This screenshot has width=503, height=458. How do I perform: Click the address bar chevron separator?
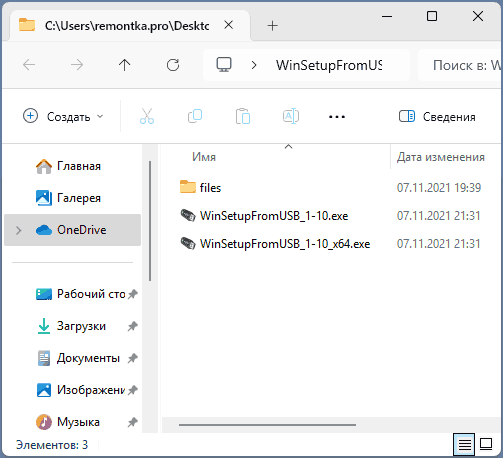tap(254, 65)
